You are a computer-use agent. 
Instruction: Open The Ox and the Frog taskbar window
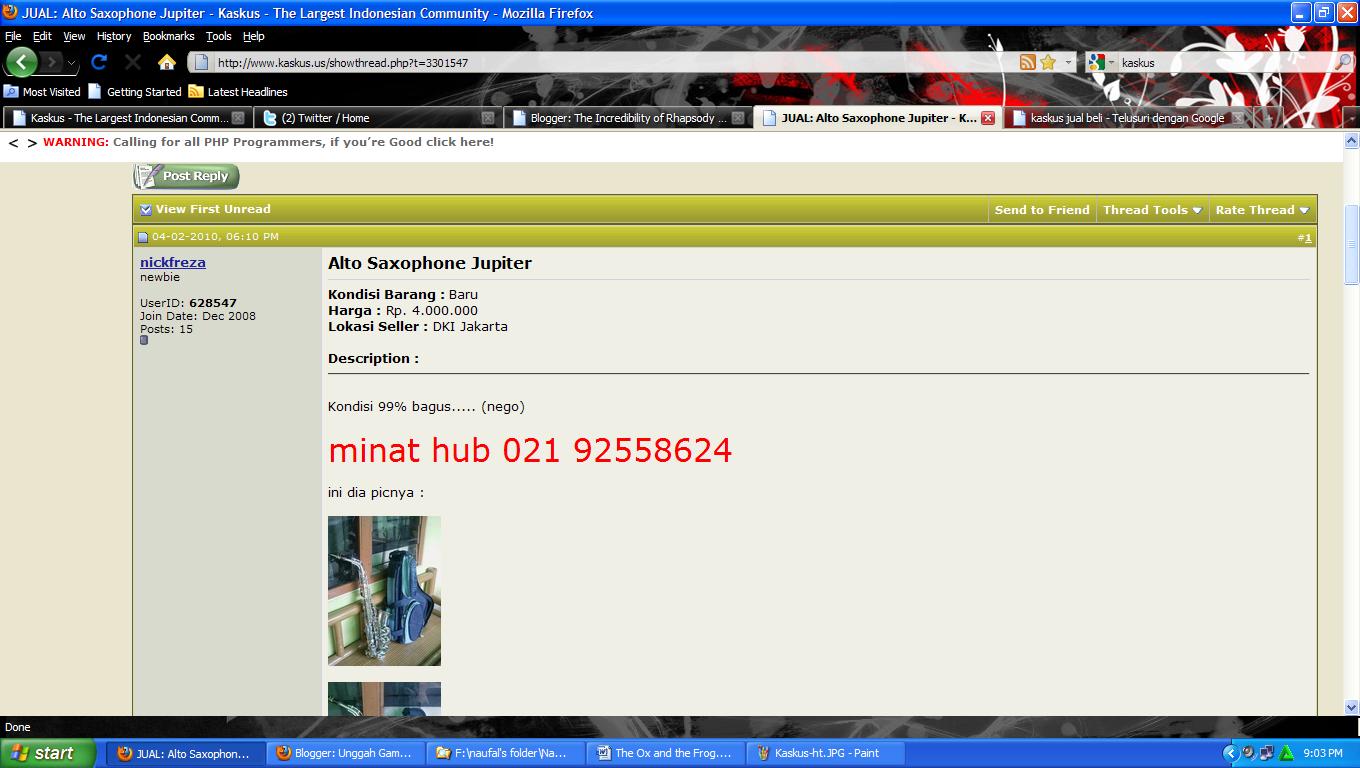[667, 753]
